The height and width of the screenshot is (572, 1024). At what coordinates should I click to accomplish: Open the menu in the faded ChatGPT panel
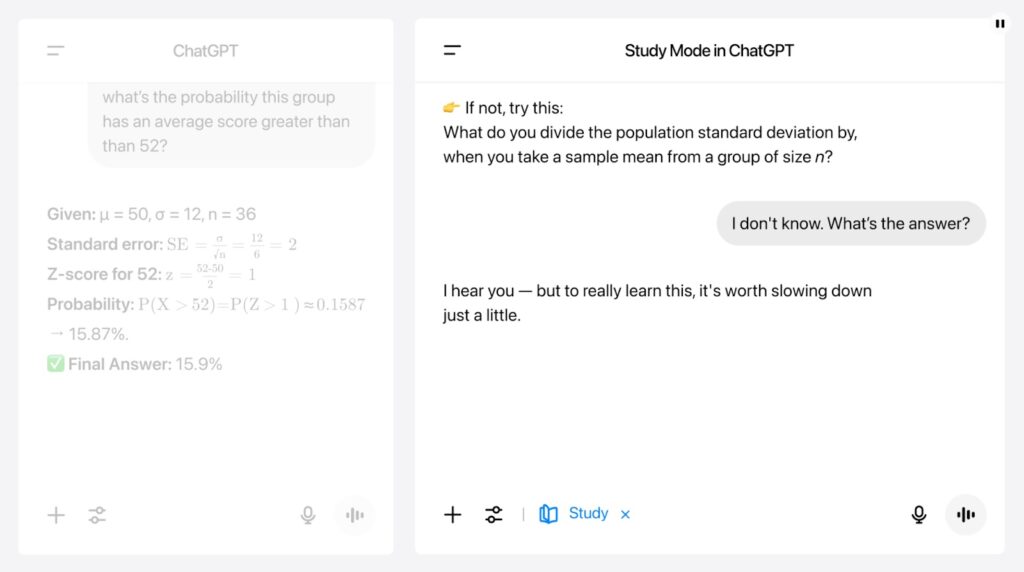[x=56, y=51]
